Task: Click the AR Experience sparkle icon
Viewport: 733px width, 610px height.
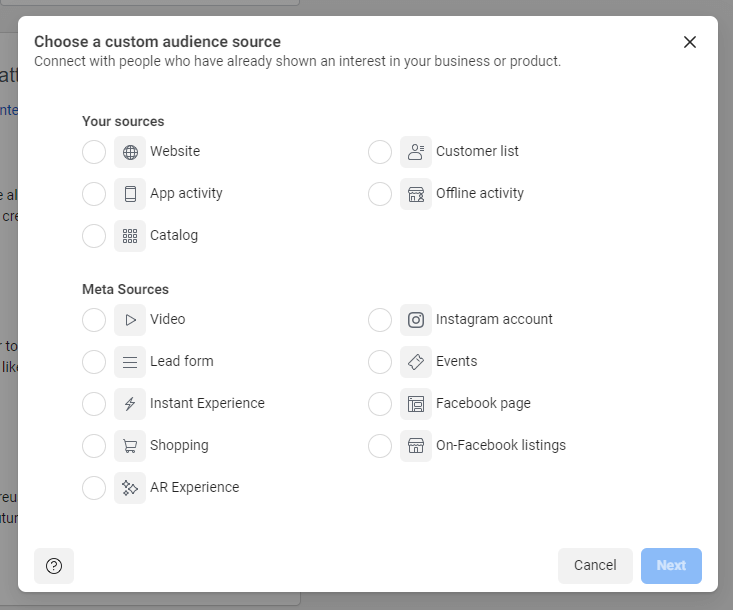Action: pyautogui.click(x=130, y=488)
